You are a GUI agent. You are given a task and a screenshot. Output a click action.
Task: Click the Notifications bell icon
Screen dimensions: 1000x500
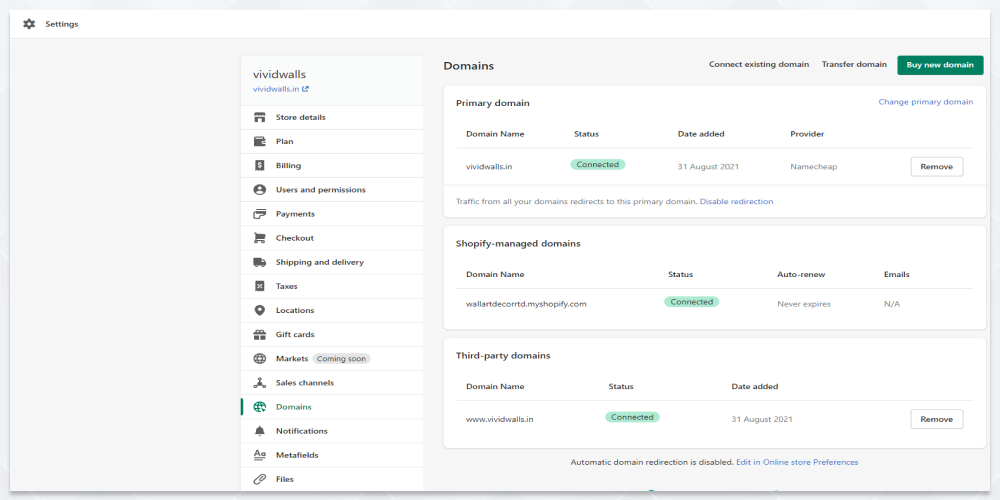click(260, 431)
